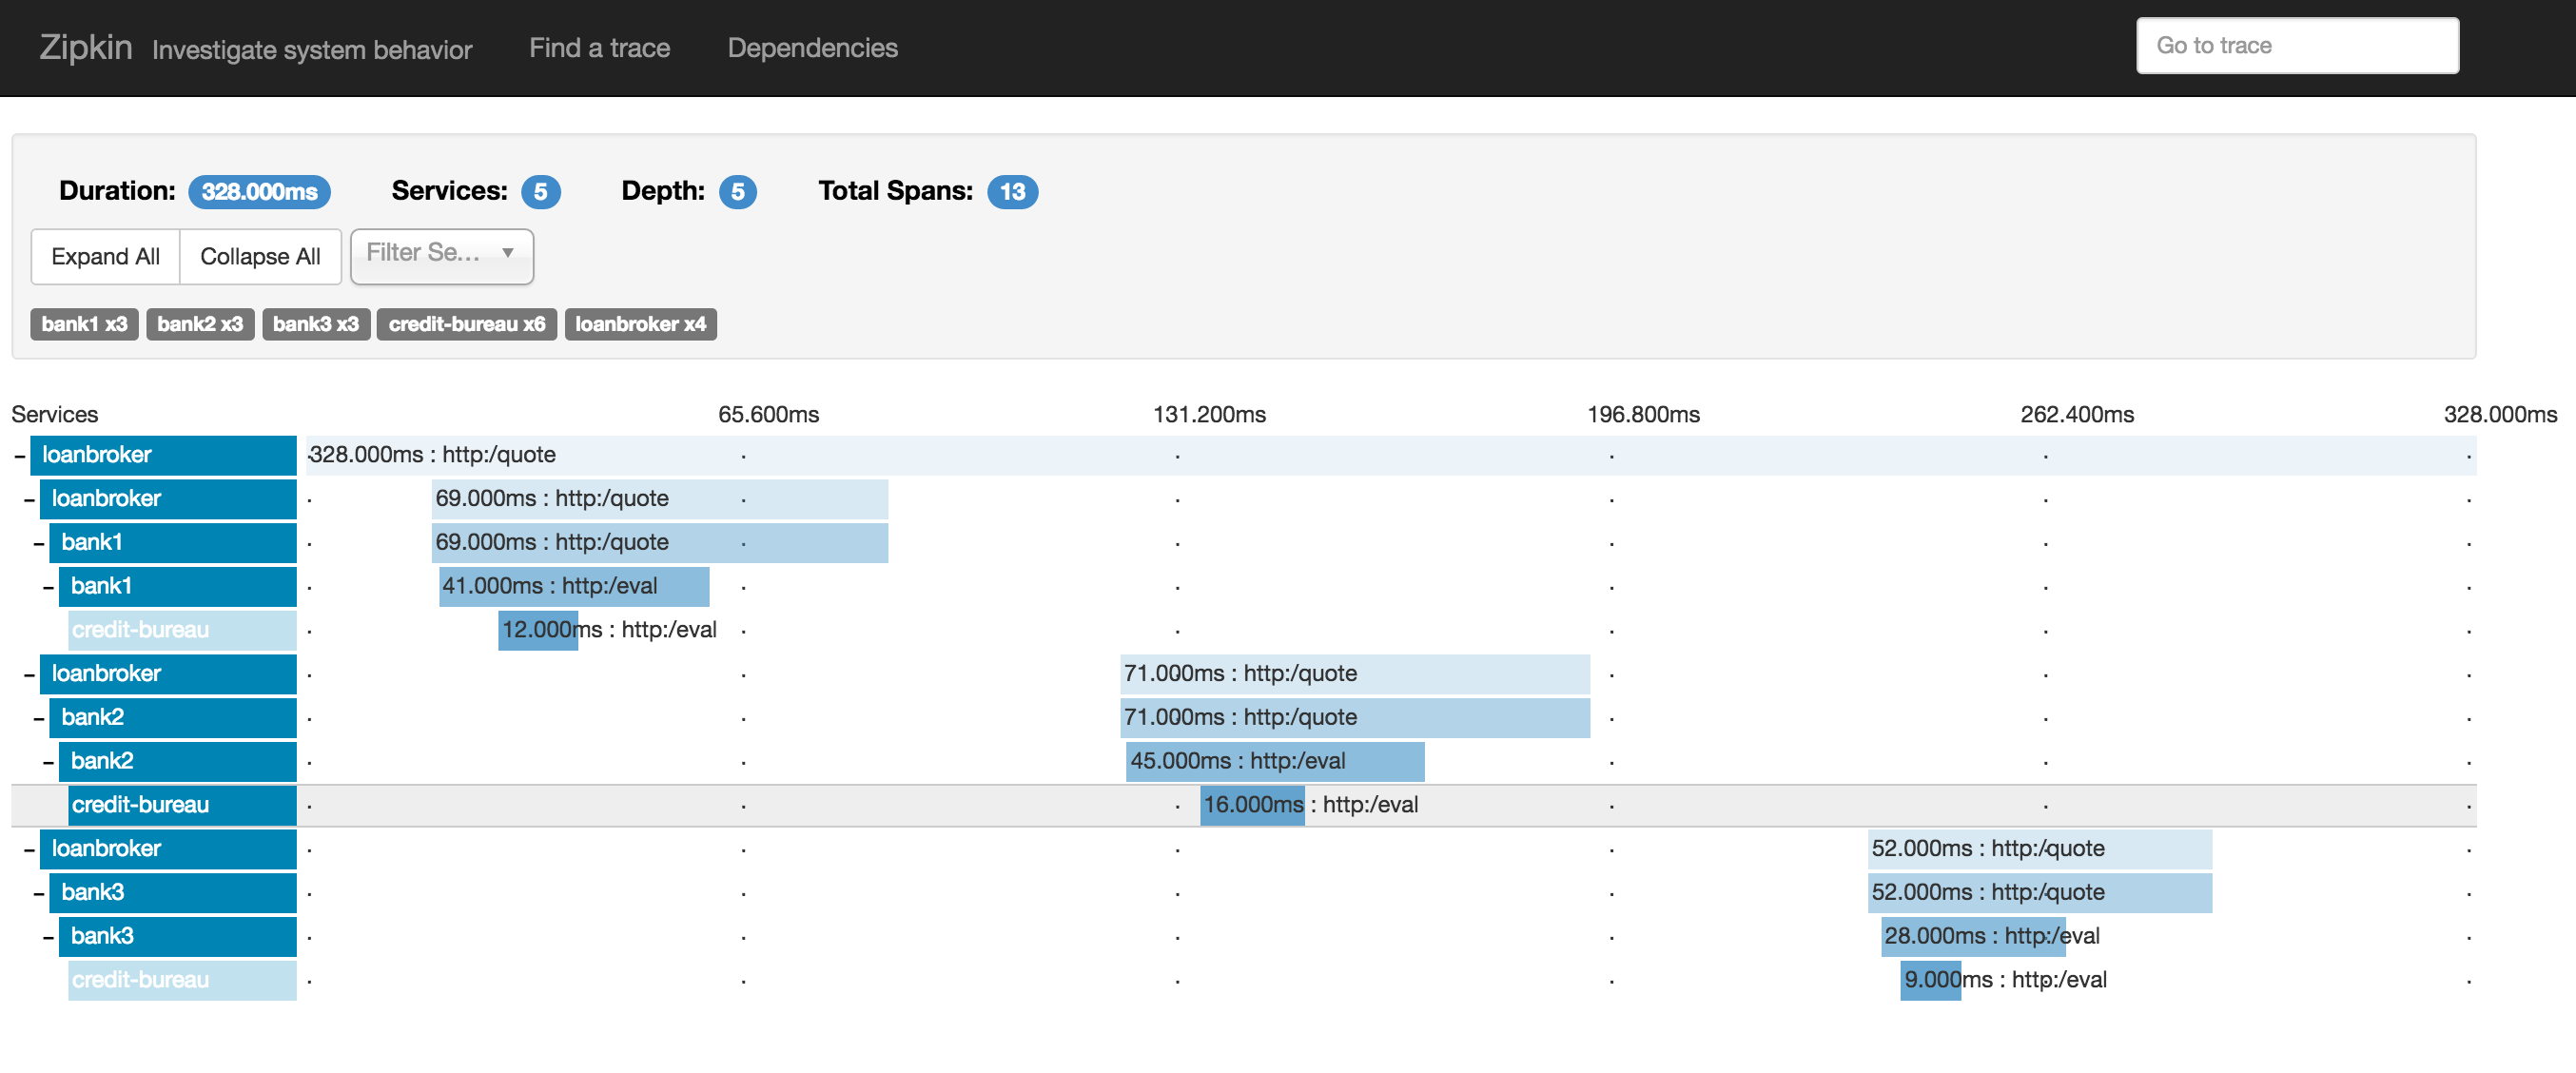Click the bank3 x3 service badge
This screenshot has height=1073, width=2576.
[315, 324]
